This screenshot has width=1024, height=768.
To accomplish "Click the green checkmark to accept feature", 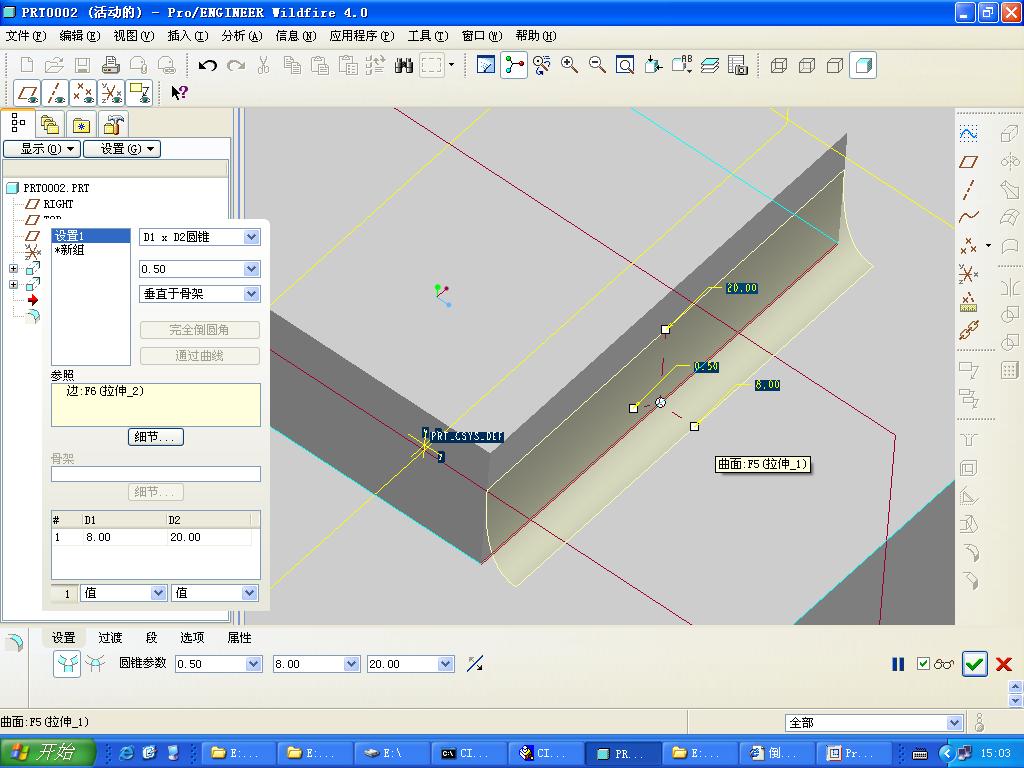I will [974, 664].
